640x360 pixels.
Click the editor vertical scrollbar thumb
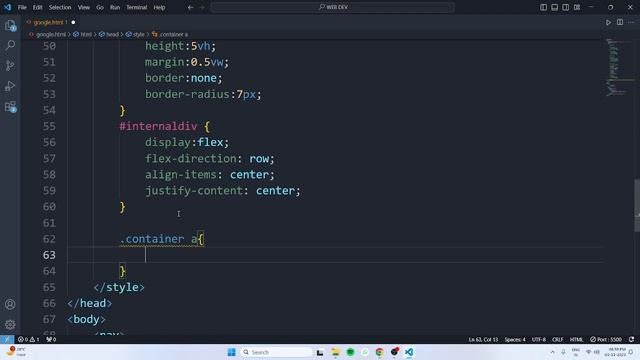point(637,205)
